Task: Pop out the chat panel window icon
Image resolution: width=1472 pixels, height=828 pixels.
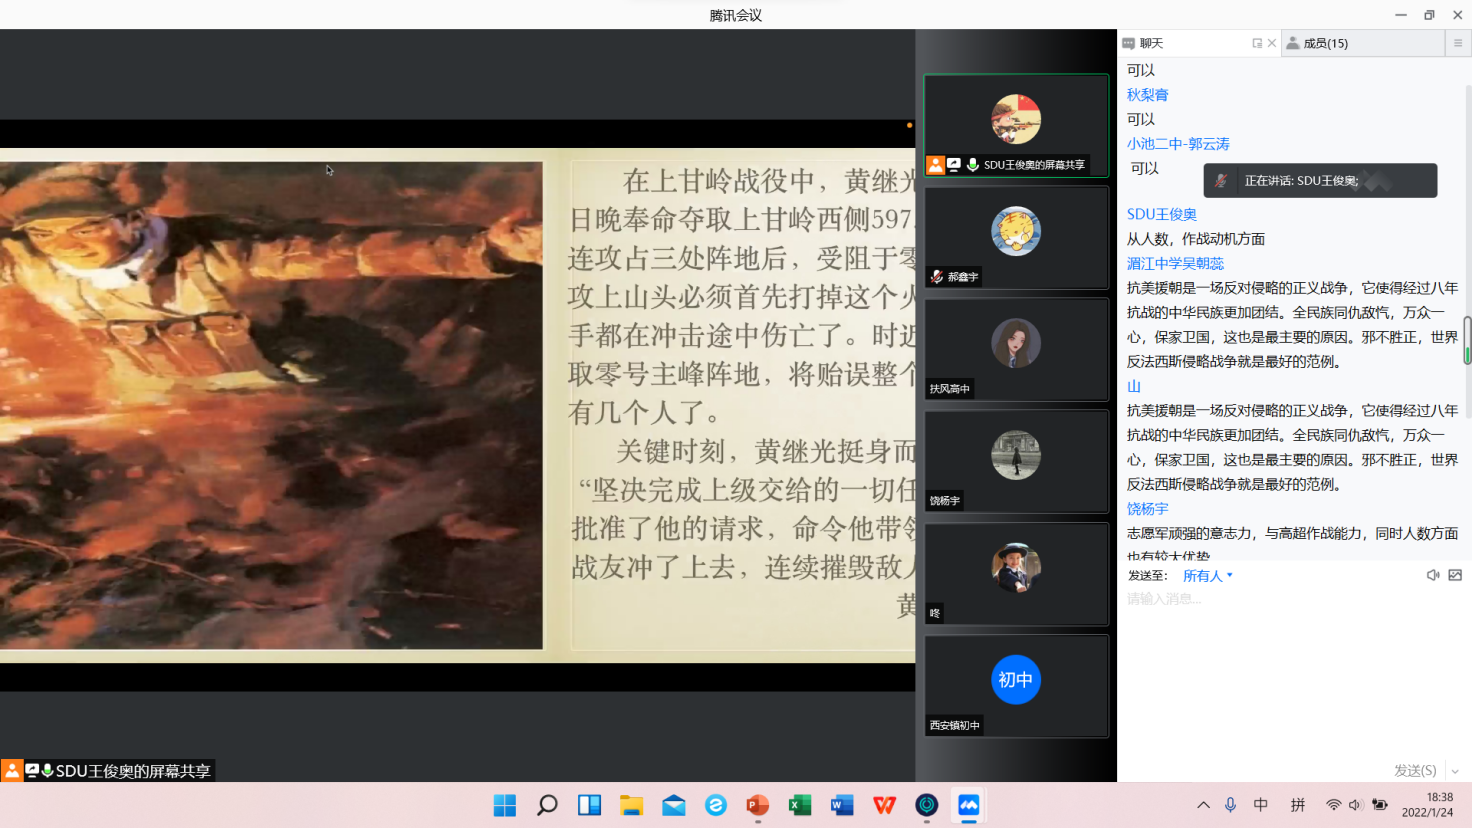Action: (1257, 43)
